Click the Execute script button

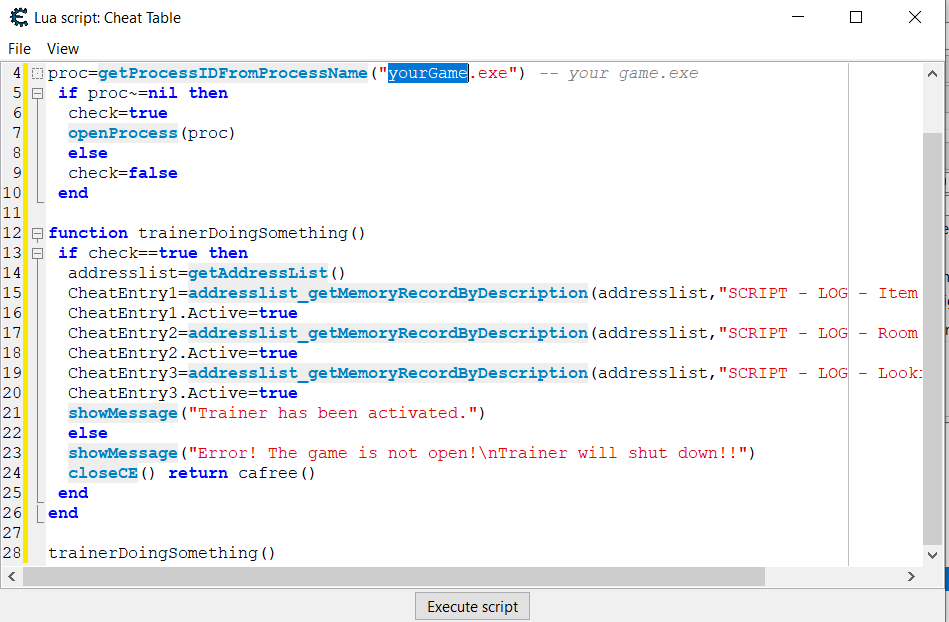click(x=472, y=606)
